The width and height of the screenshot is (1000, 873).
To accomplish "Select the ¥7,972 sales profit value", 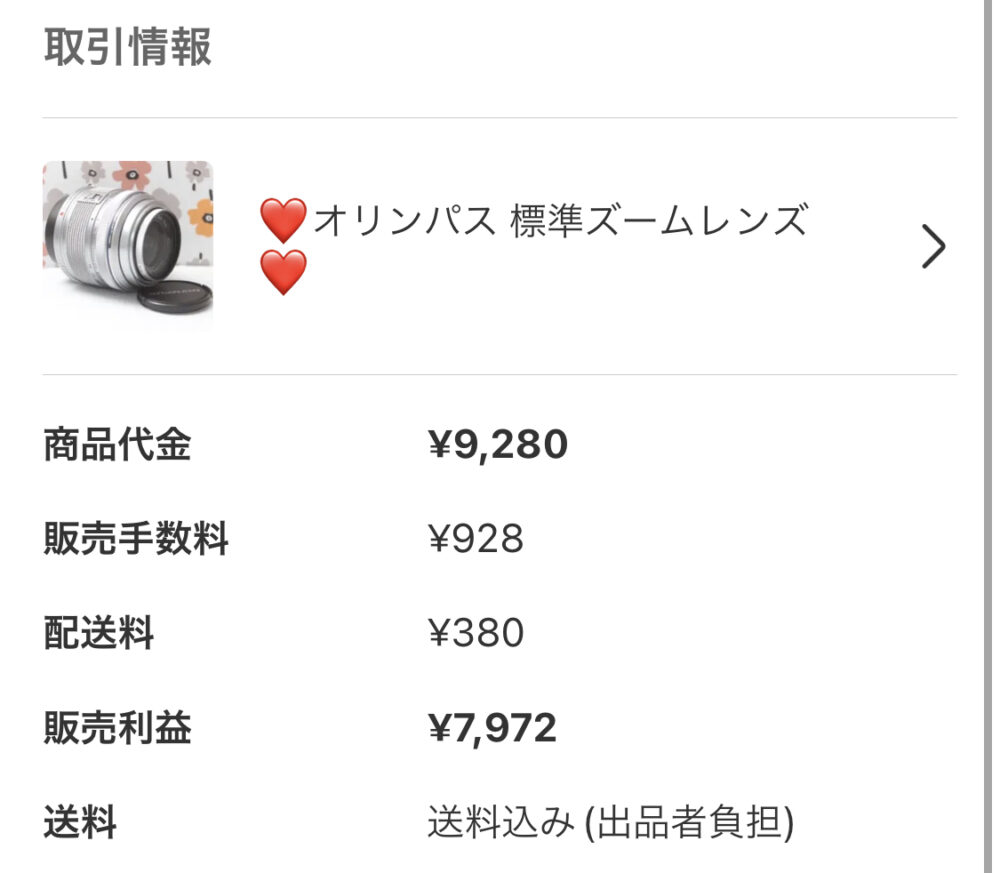I will pyautogui.click(x=492, y=729).
